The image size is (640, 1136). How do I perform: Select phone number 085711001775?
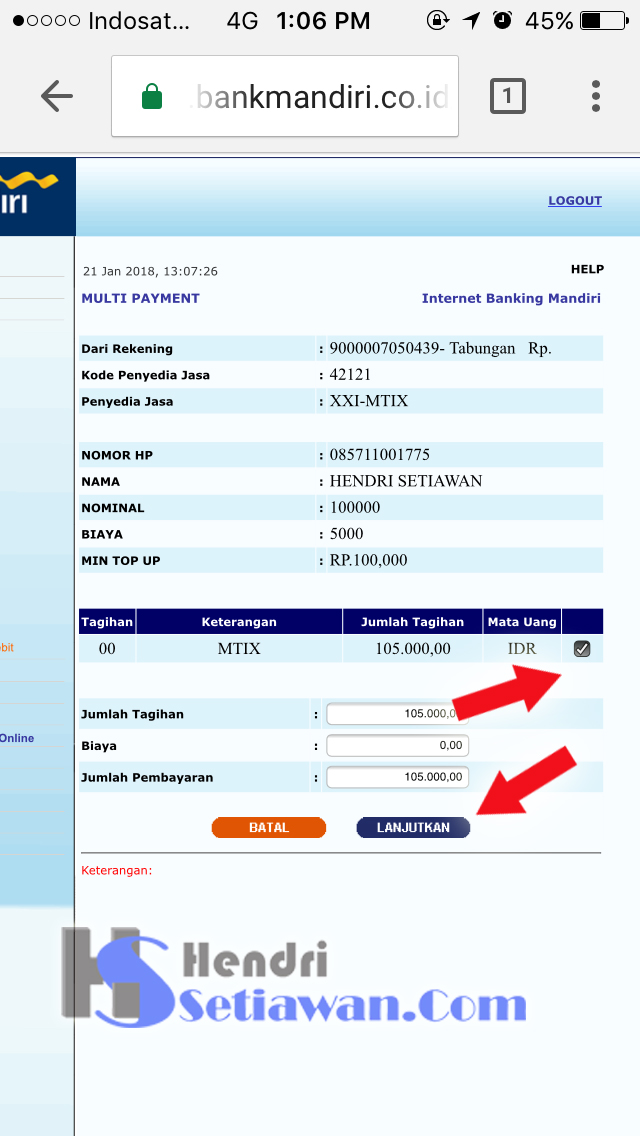(380, 455)
